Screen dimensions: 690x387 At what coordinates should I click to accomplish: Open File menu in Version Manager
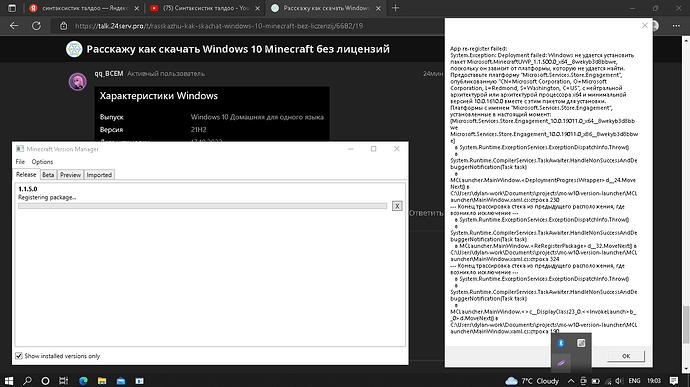[x=20, y=162]
